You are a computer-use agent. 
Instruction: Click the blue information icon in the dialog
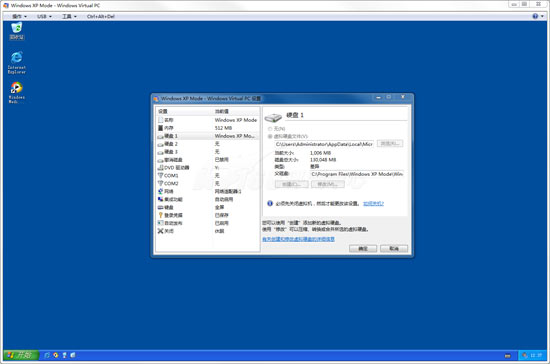pos(270,203)
